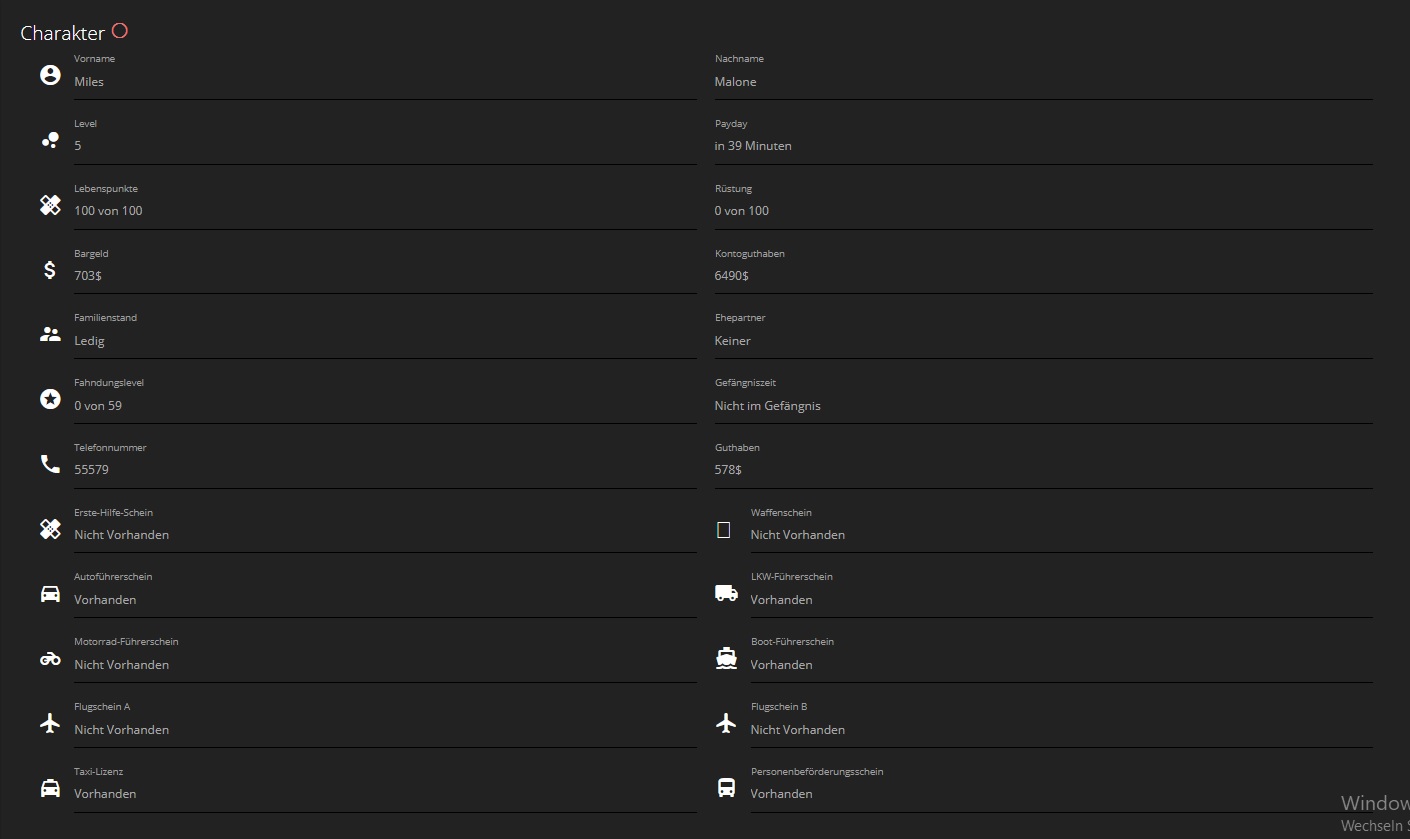Click the boat icon for Boot-Führerschein
1410x839 pixels.
click(726, 658)
